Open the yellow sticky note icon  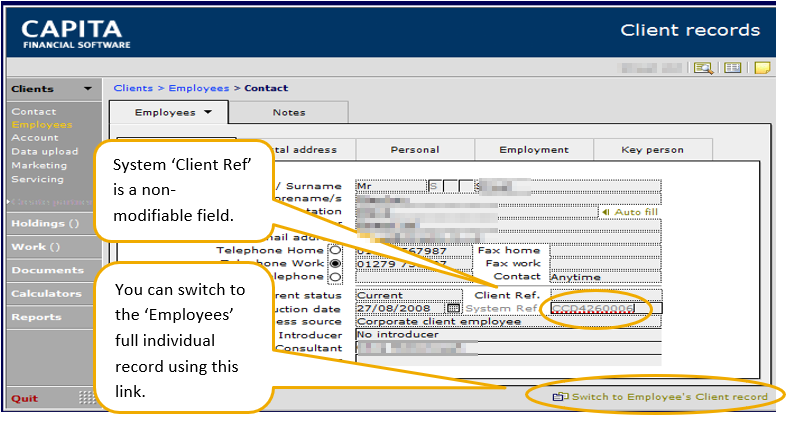762,68
